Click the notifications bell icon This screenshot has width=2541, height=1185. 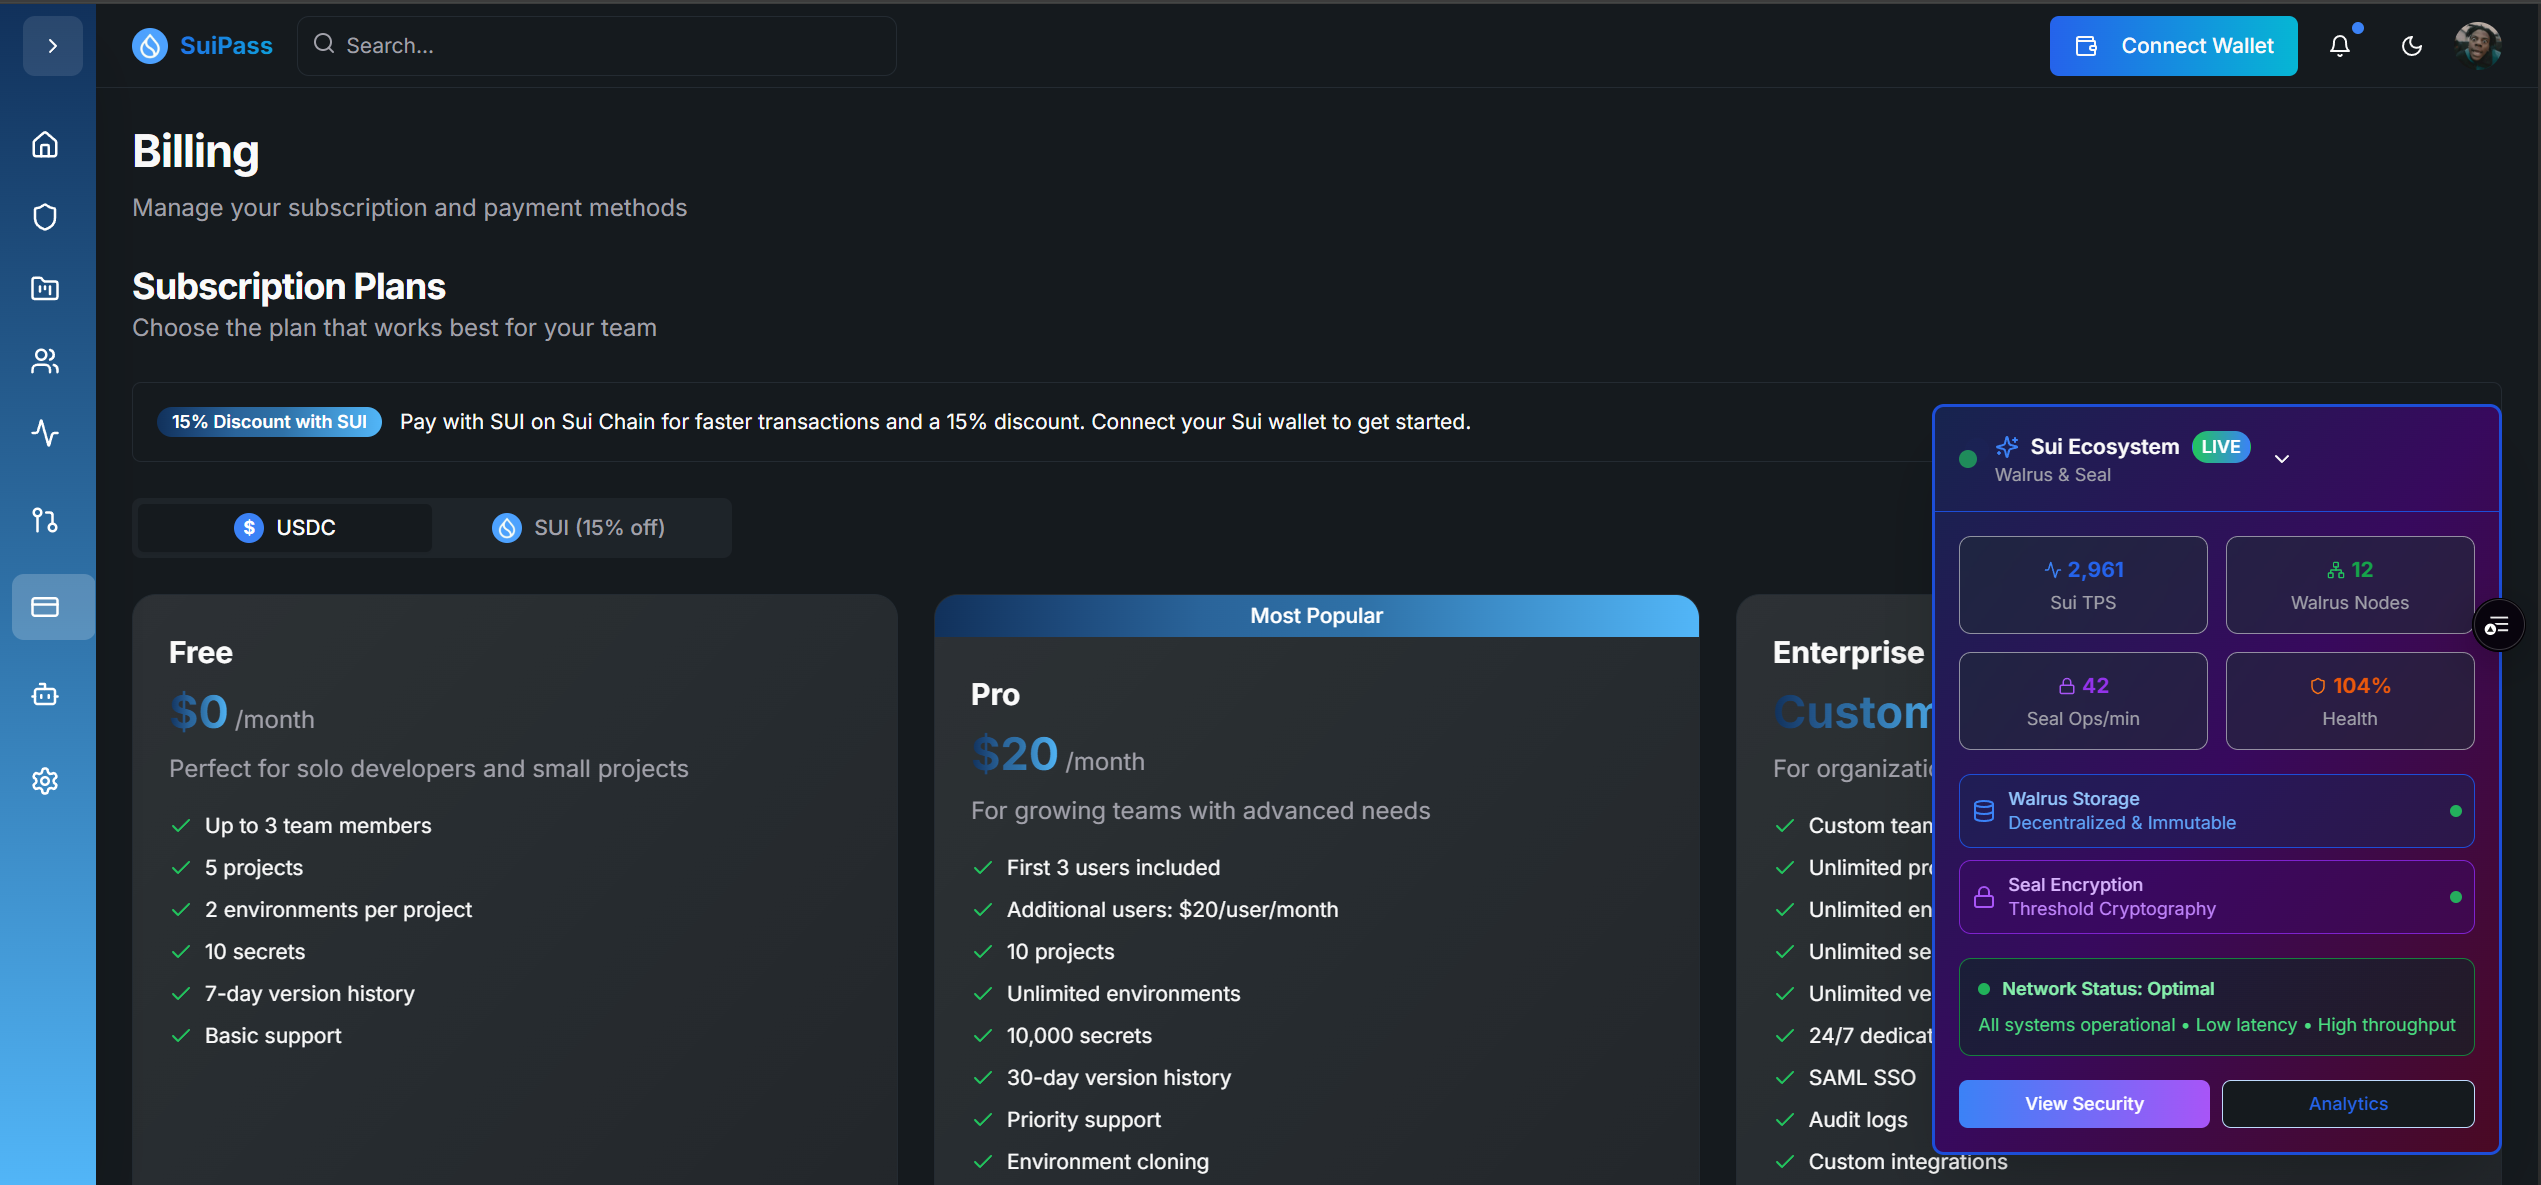2339,46
